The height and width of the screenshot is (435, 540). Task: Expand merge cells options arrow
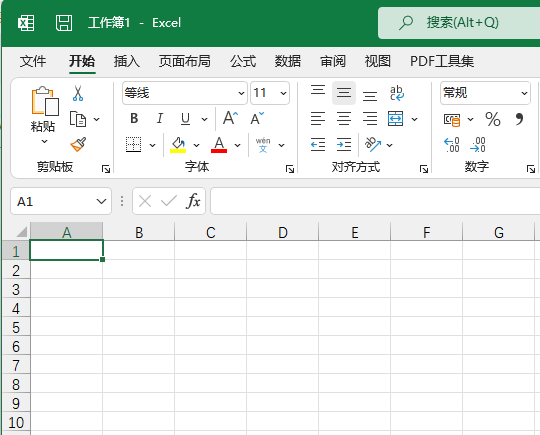coord(415,119)
